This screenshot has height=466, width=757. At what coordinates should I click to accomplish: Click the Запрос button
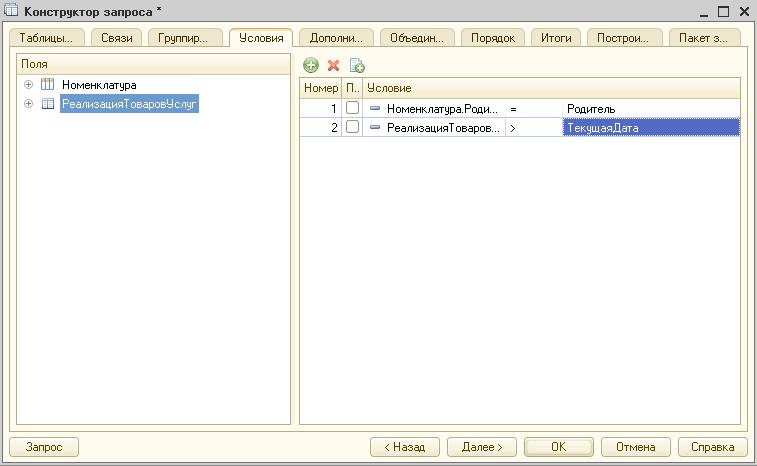44,447
